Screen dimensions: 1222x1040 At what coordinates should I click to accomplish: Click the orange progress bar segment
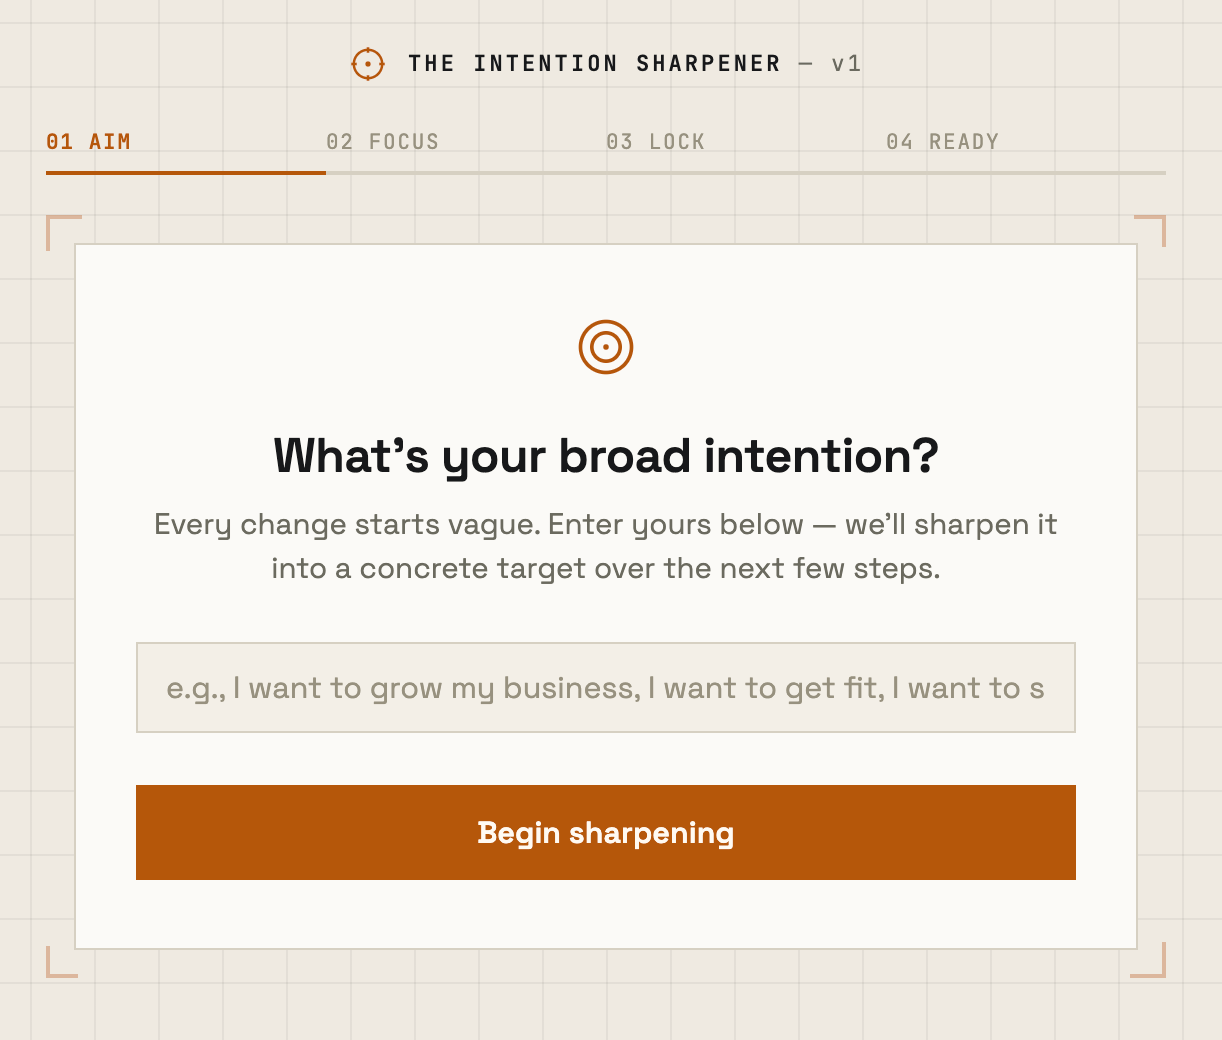click(x=186, y=173)
